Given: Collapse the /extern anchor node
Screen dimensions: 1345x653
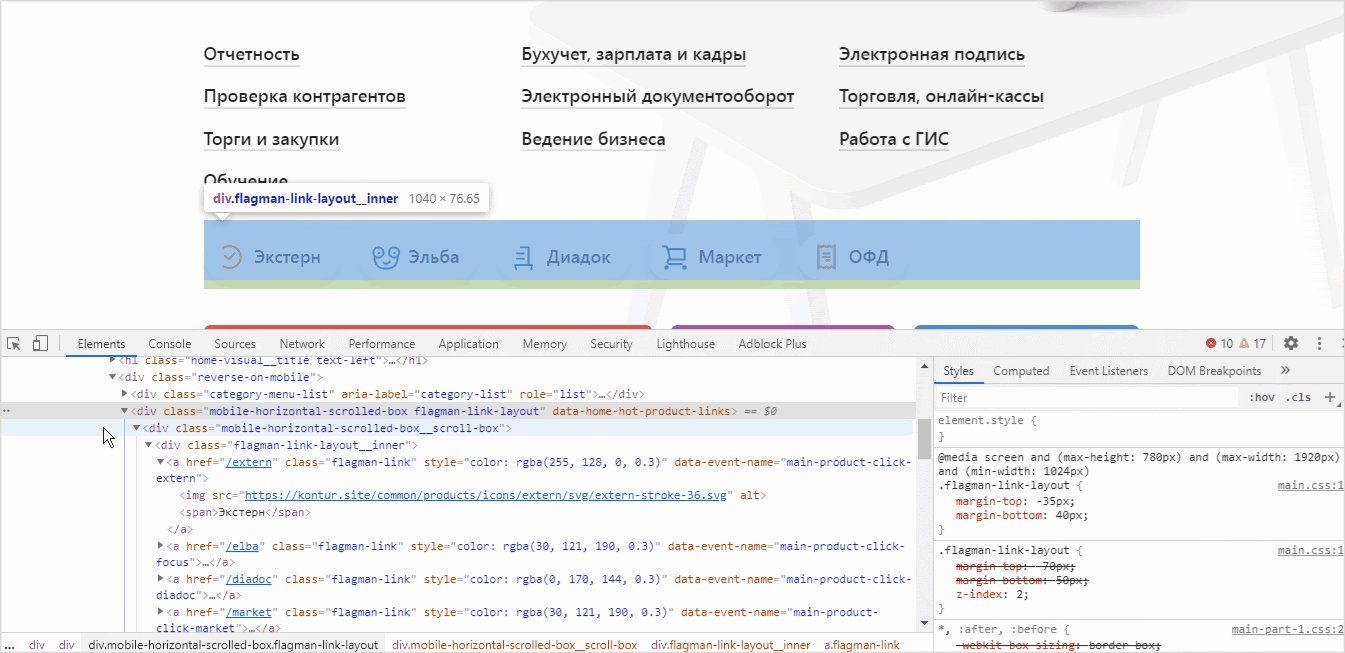Looking at the screenshot, I should [x=161, y=462].
